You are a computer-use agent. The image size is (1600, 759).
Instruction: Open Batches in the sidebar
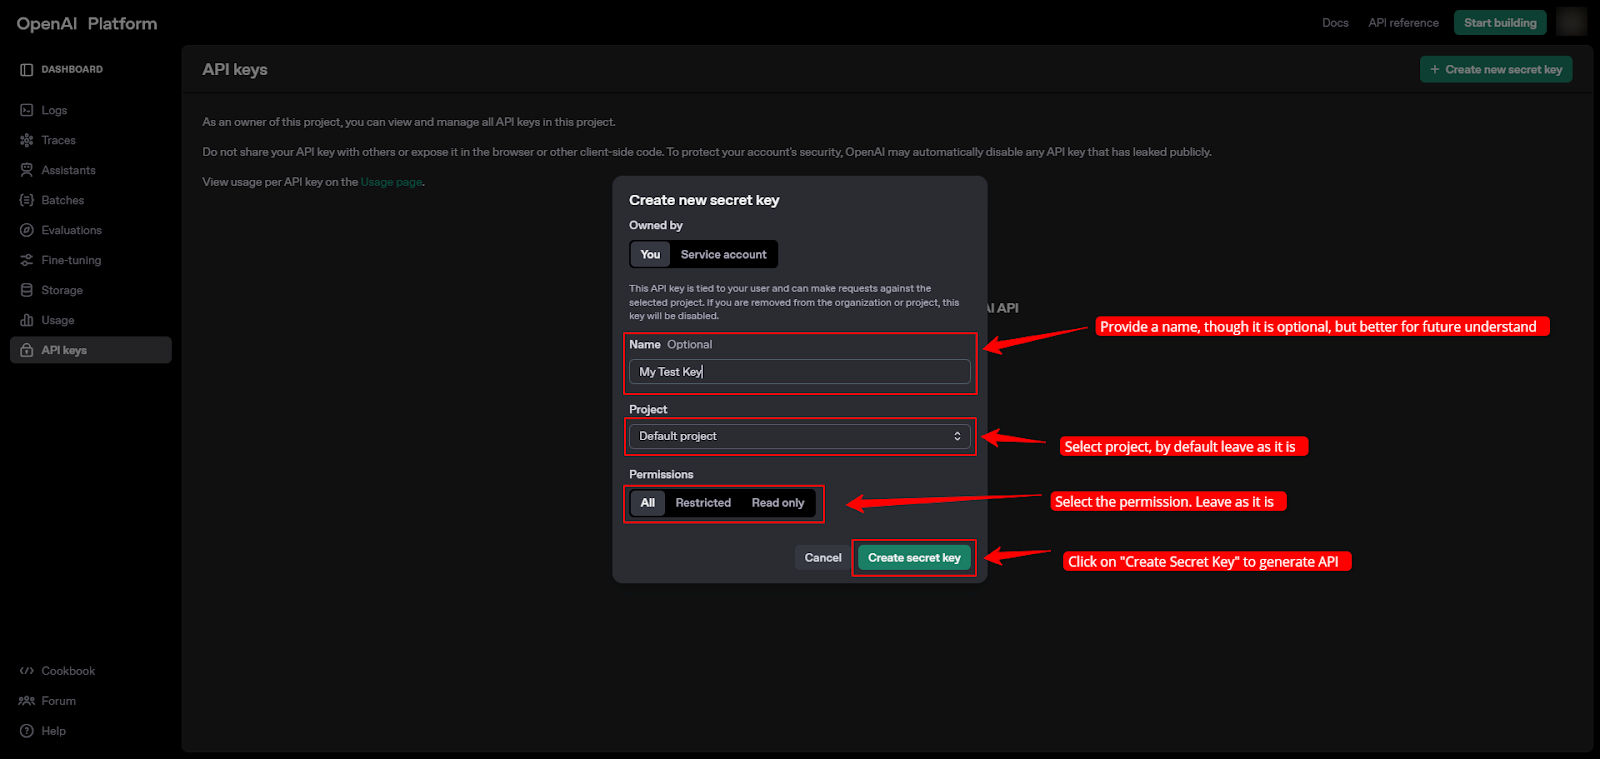[91, 200]
